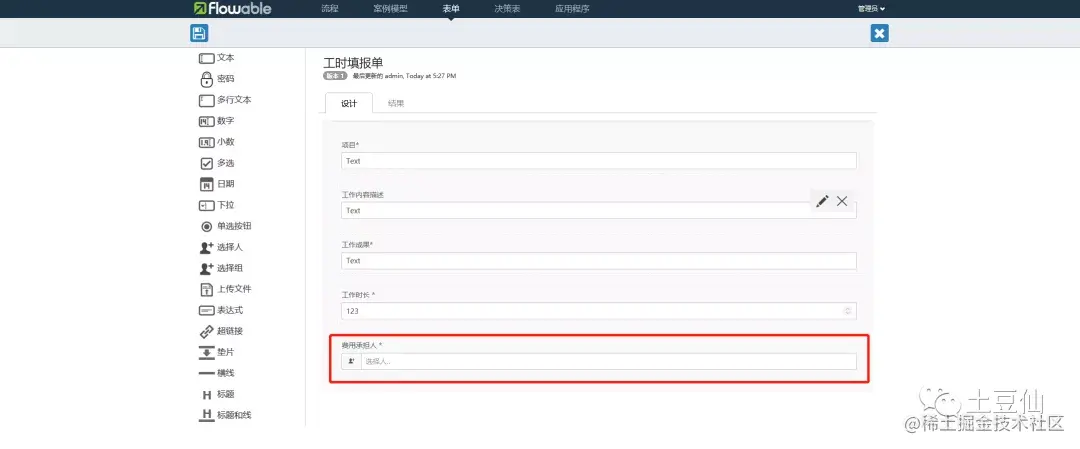Viewport: 1080px width, 449px height.
Task: Click the 工作内容描述 field label
Action: click(x=362, y=195)
